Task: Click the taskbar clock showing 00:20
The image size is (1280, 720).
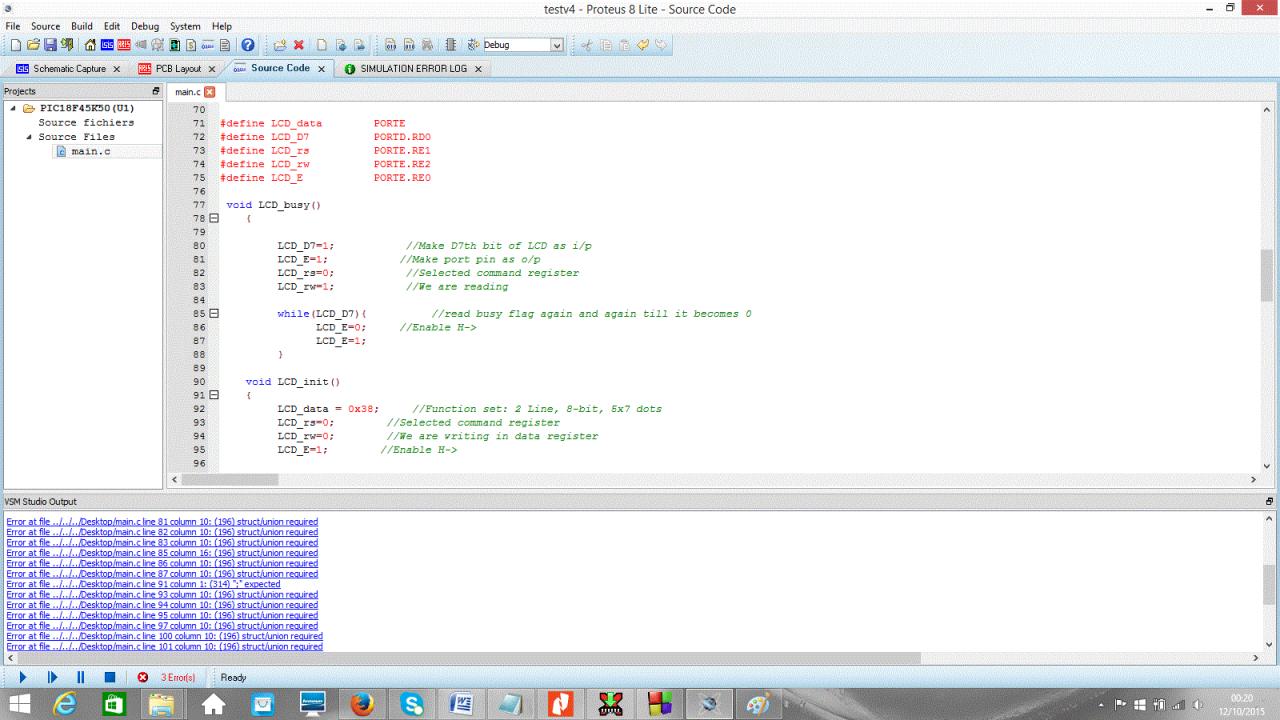Action: (1242, 704)
